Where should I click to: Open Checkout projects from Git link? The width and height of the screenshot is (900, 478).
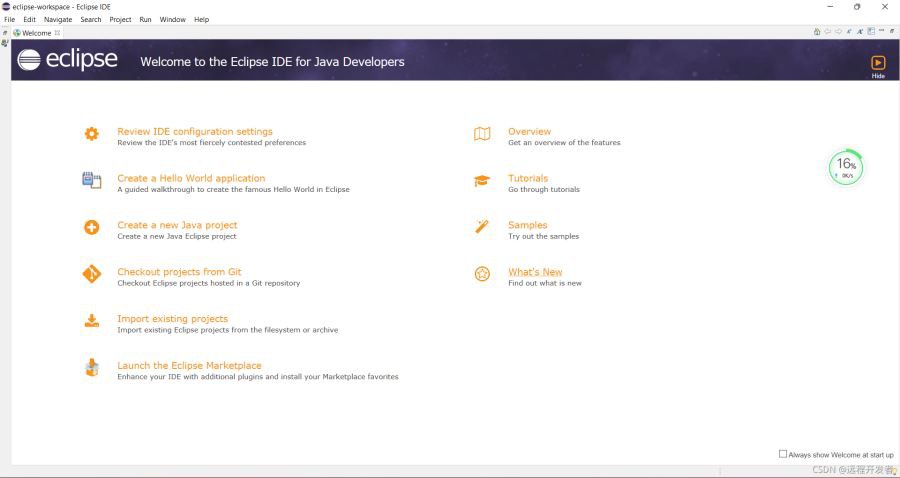click(180, 272)
